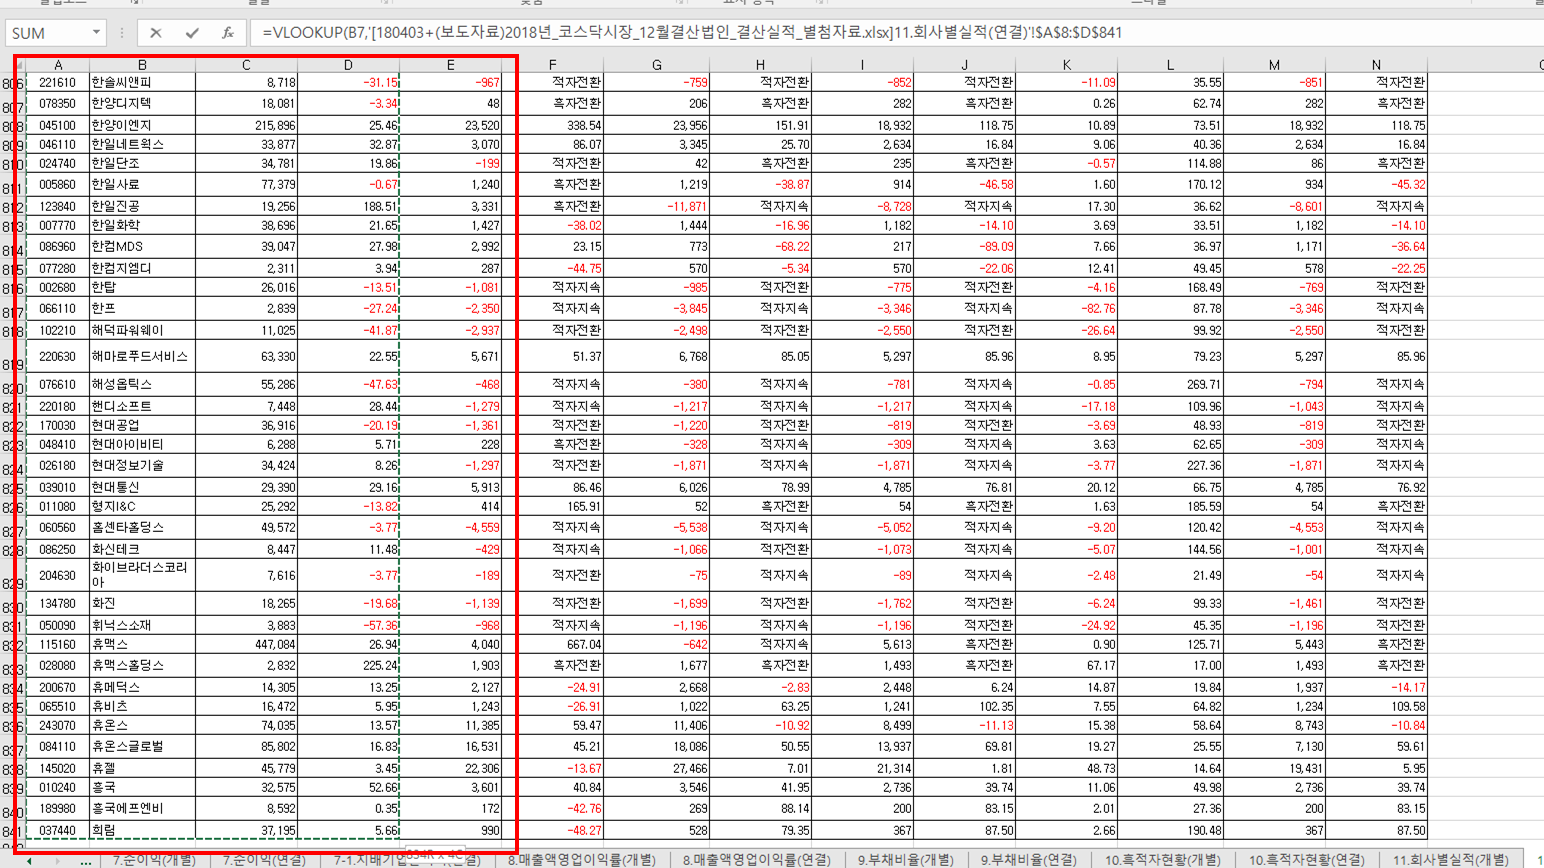
Task: Click the 한양이엔지 company name cell
Action: [142, 125]
